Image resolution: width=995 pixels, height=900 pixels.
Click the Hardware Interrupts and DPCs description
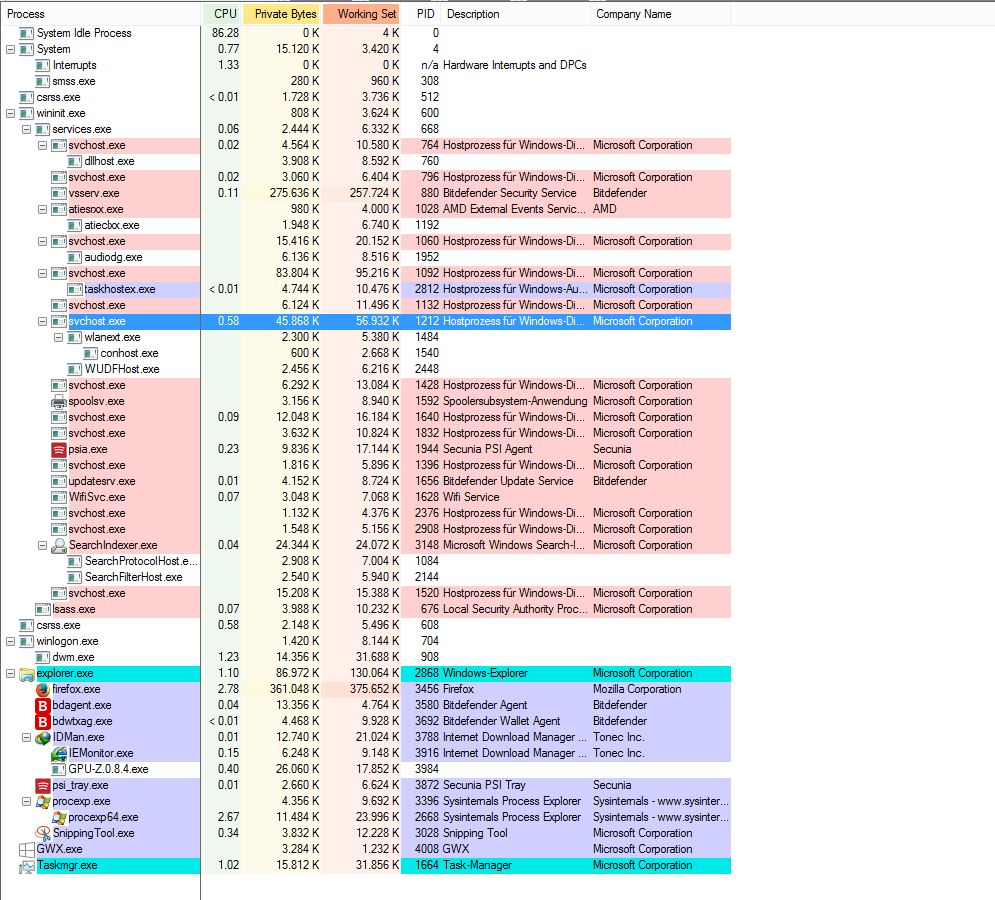515,65
